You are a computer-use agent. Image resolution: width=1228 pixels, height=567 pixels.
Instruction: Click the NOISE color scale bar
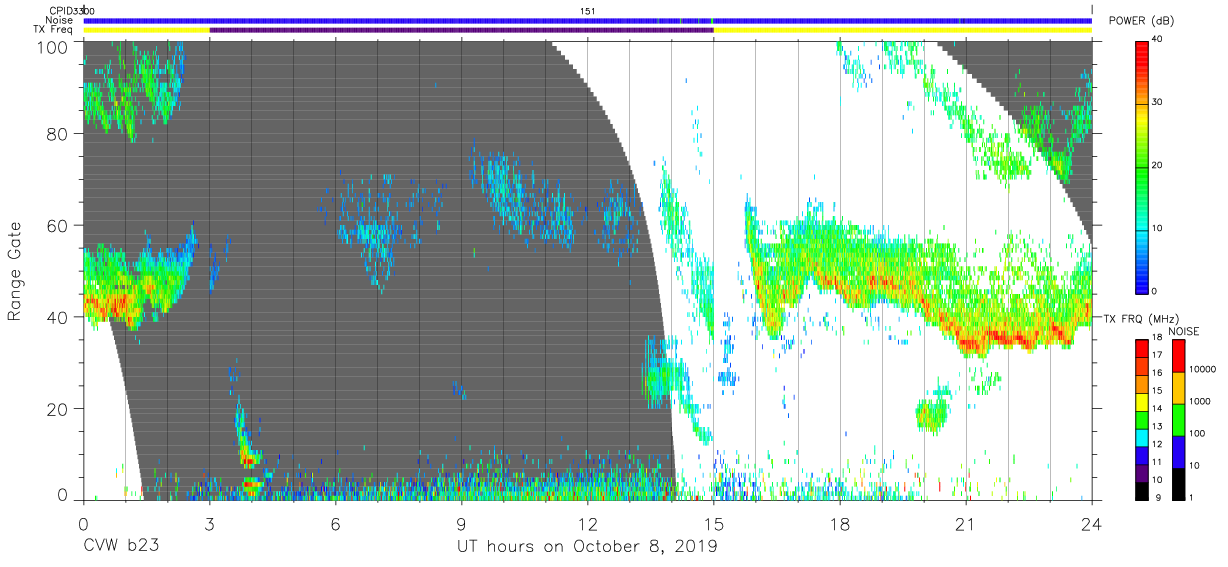(x=1178, y=419)
